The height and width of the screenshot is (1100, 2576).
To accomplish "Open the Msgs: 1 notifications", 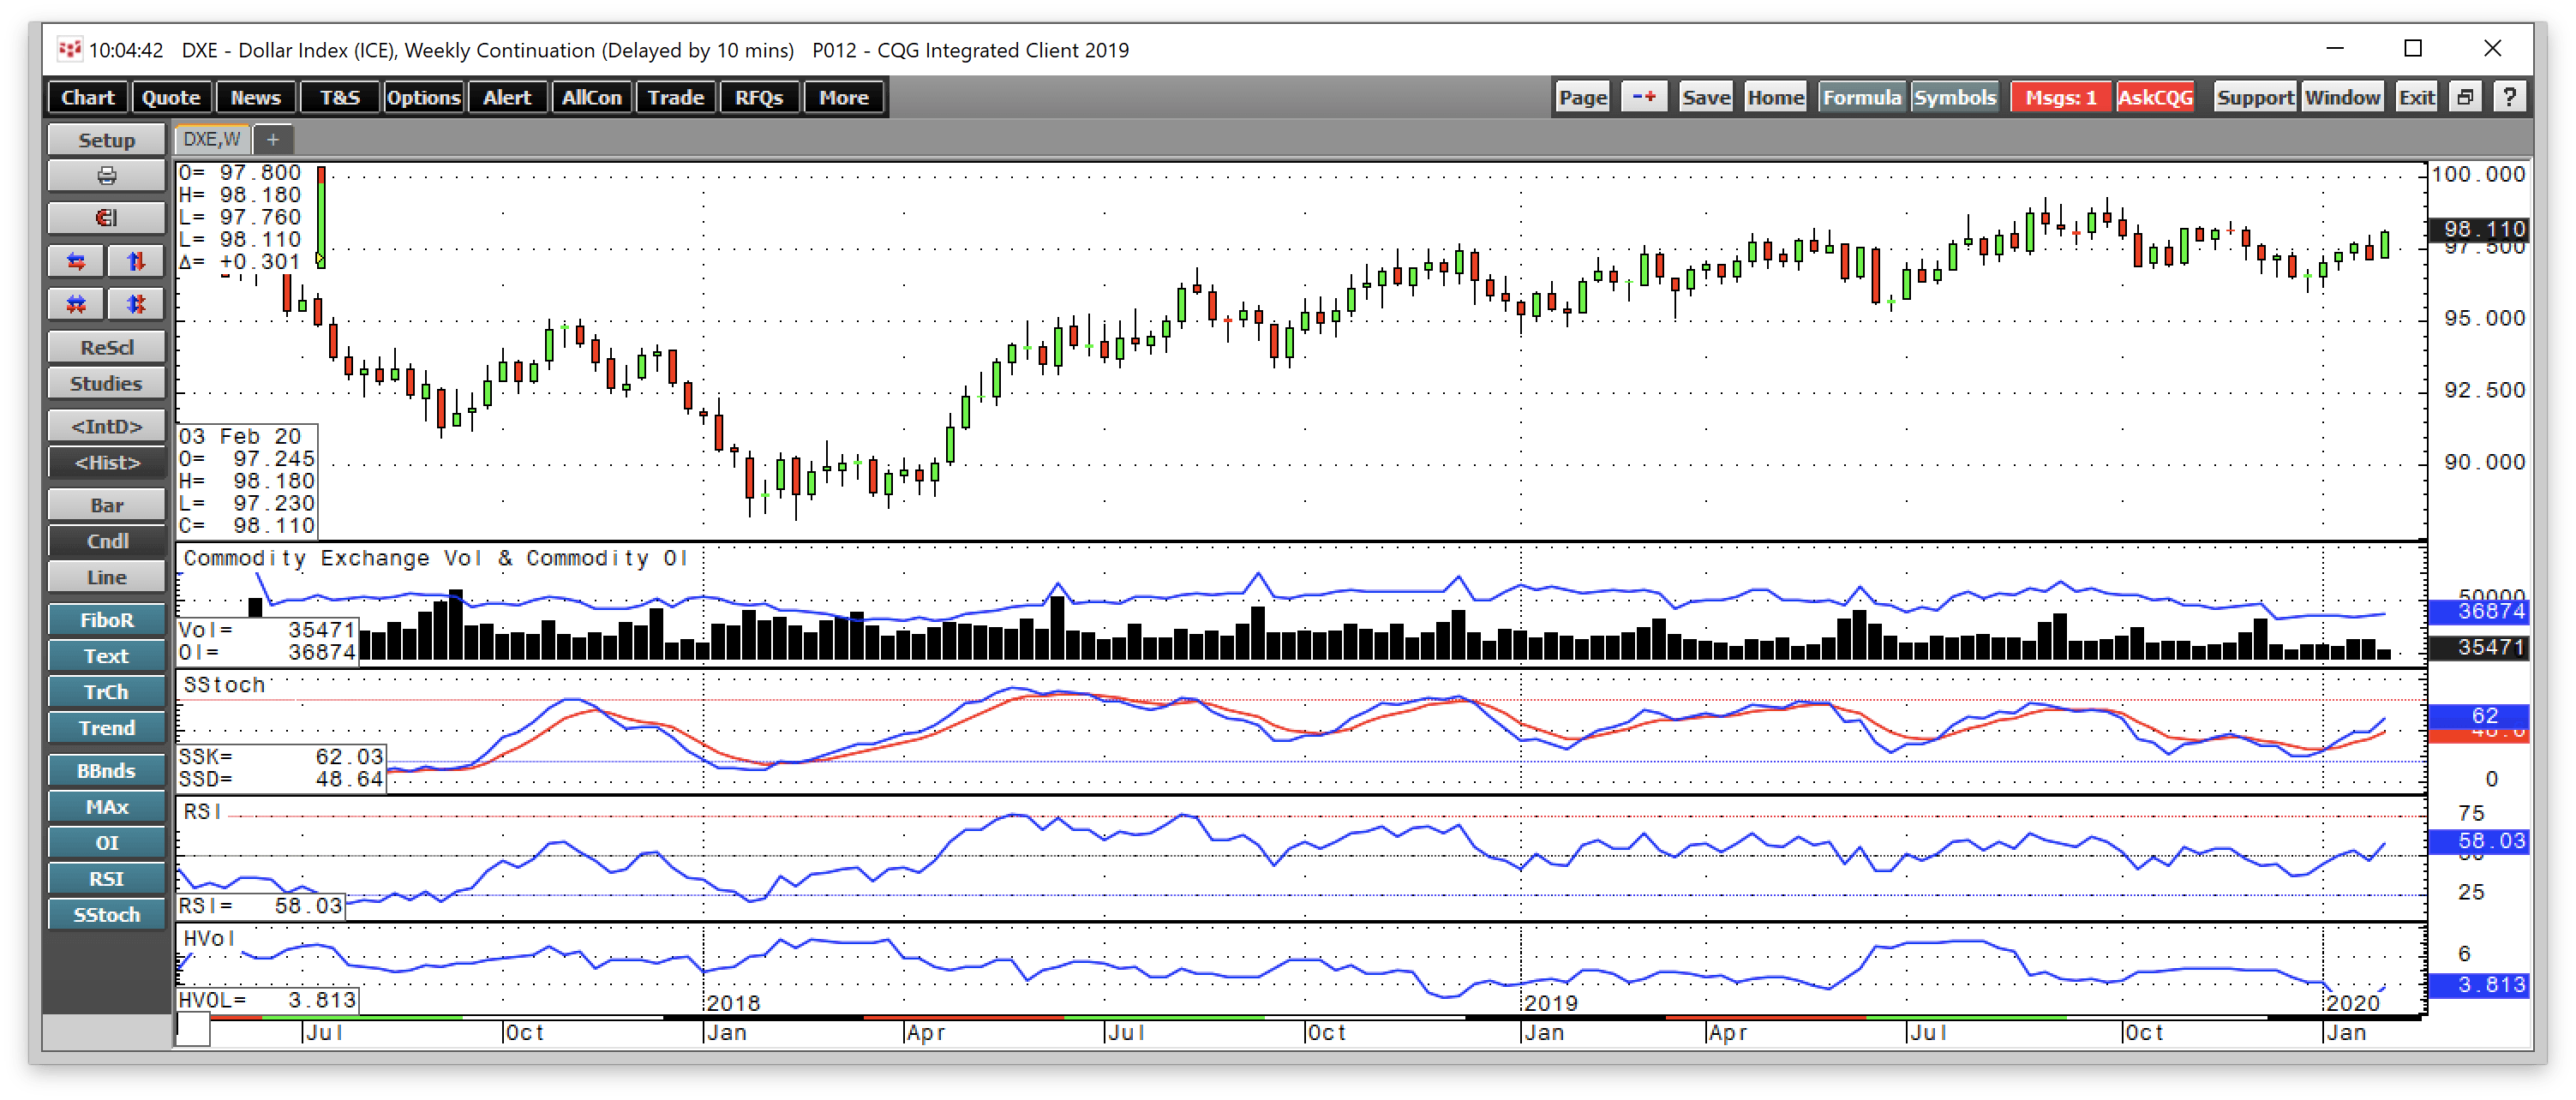I will point(2060,97).
